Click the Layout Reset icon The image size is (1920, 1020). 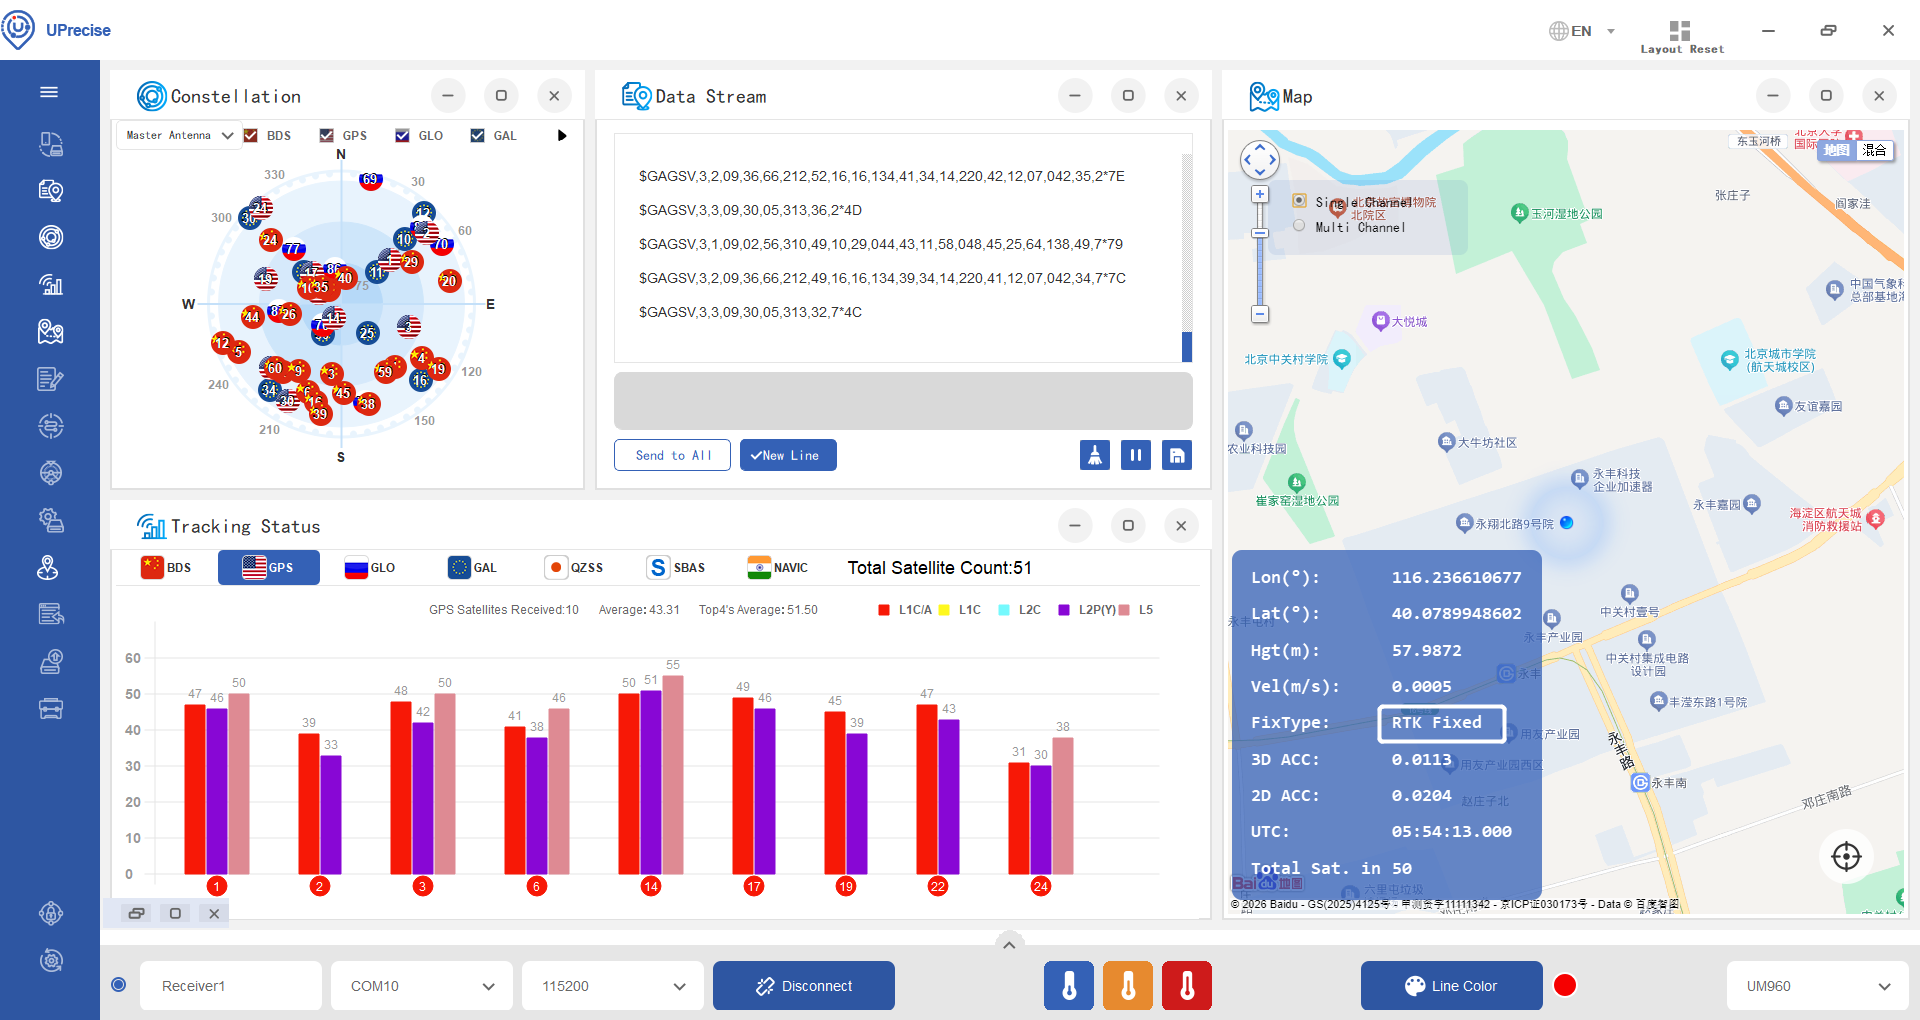pos(1680,31)
